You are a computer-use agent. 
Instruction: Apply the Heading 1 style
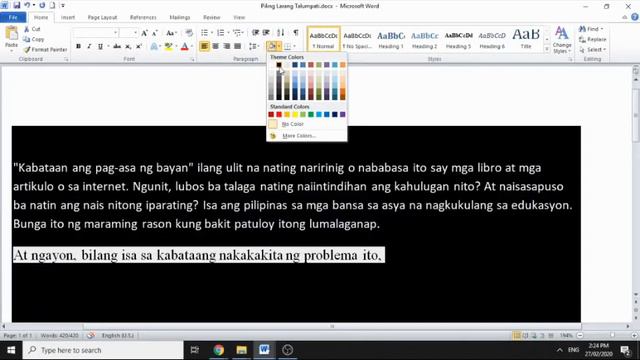pos(391,40)
